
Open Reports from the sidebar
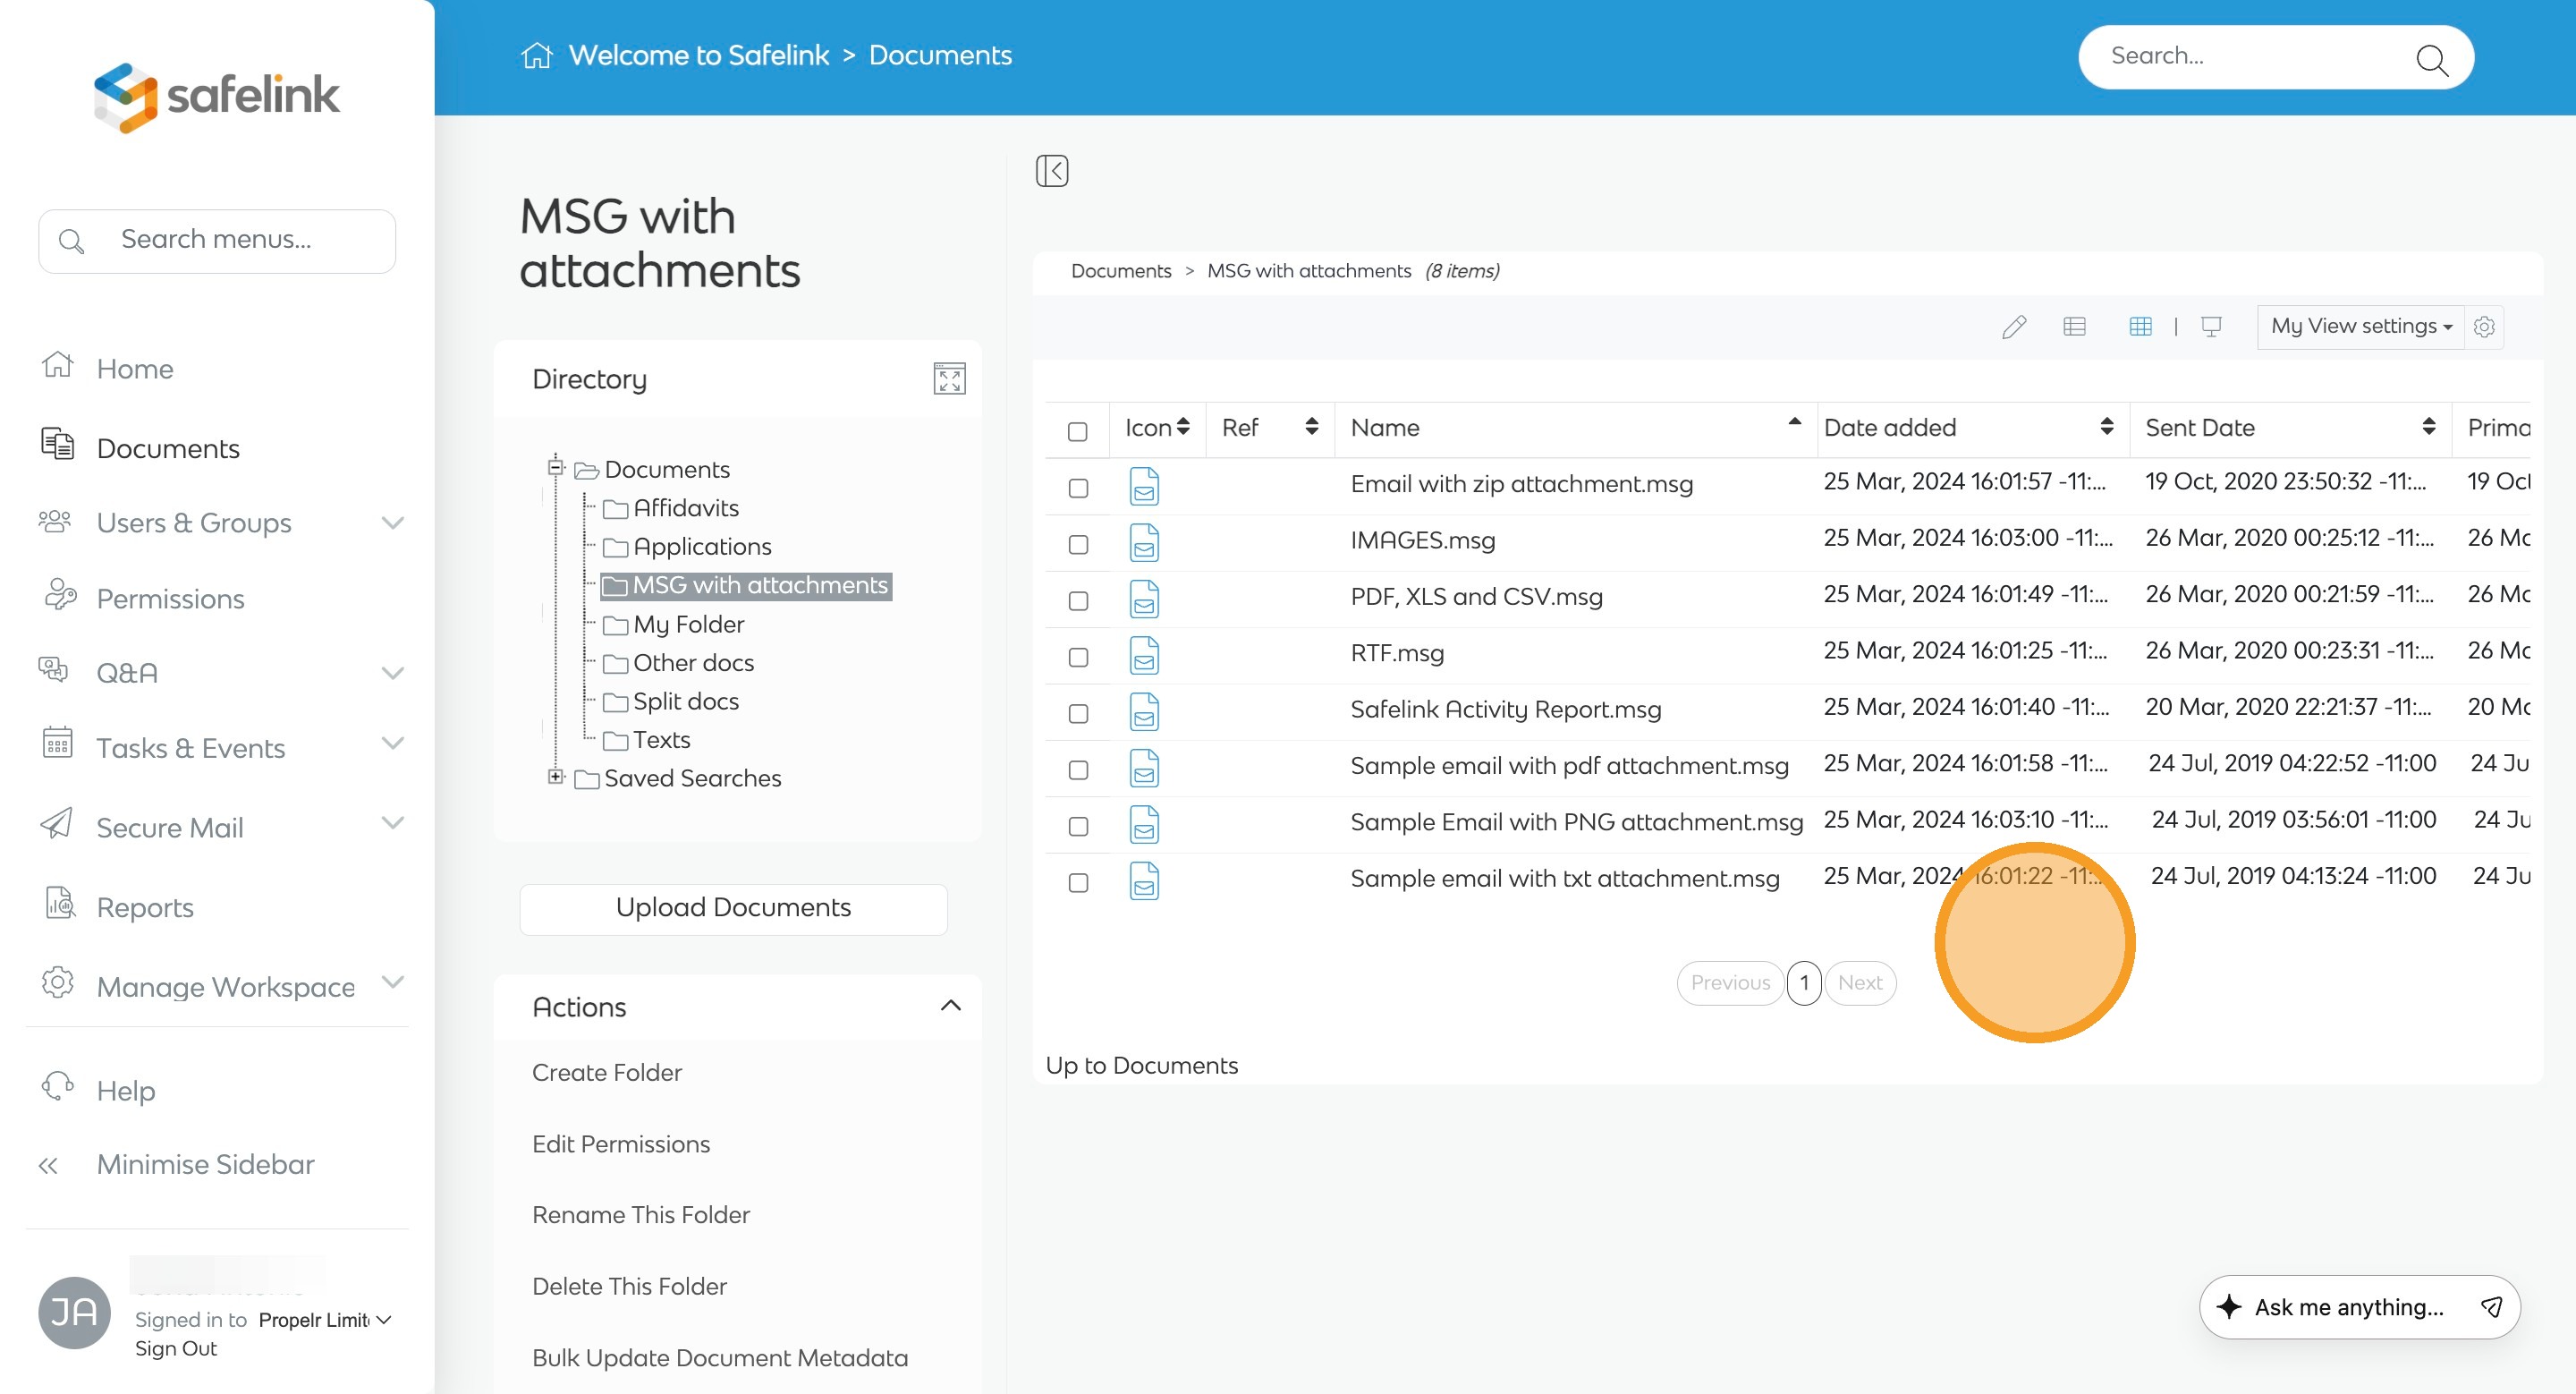pos(145,907)
